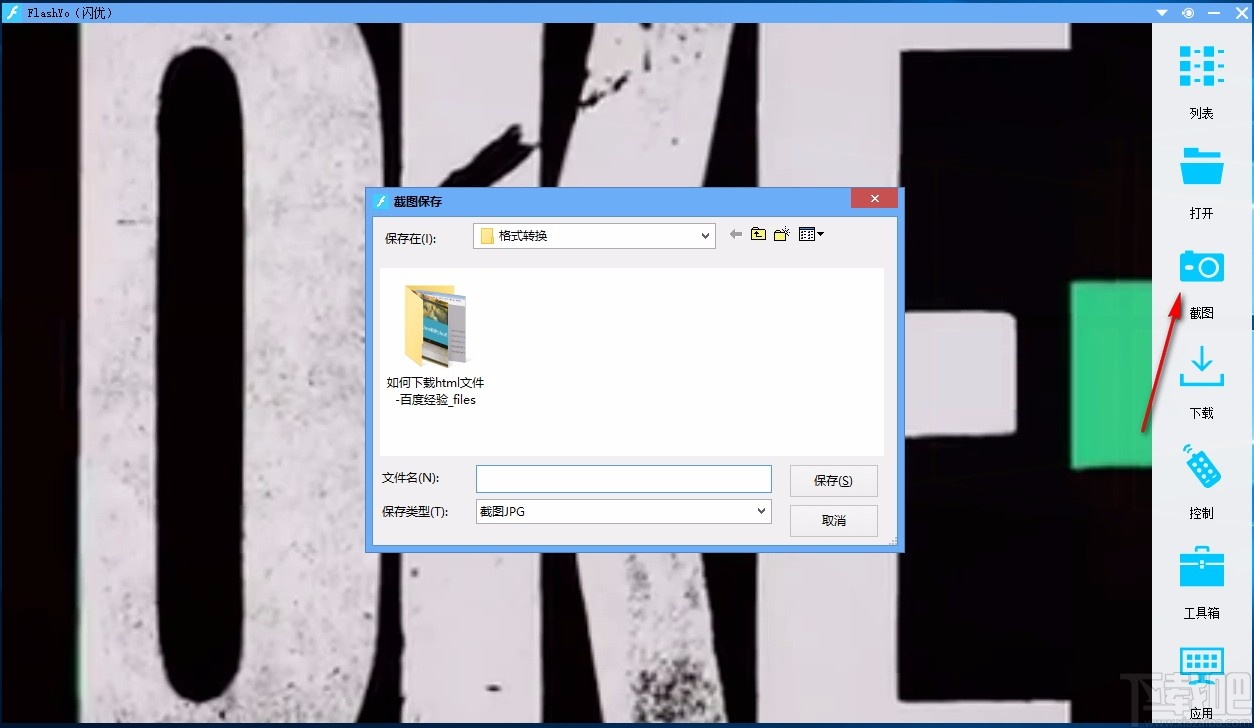Image resolution: width=1254 pixels, height=728 pixels.
Task: Open the 控制 remote control feature
Action: click(x=1200, y=467)
